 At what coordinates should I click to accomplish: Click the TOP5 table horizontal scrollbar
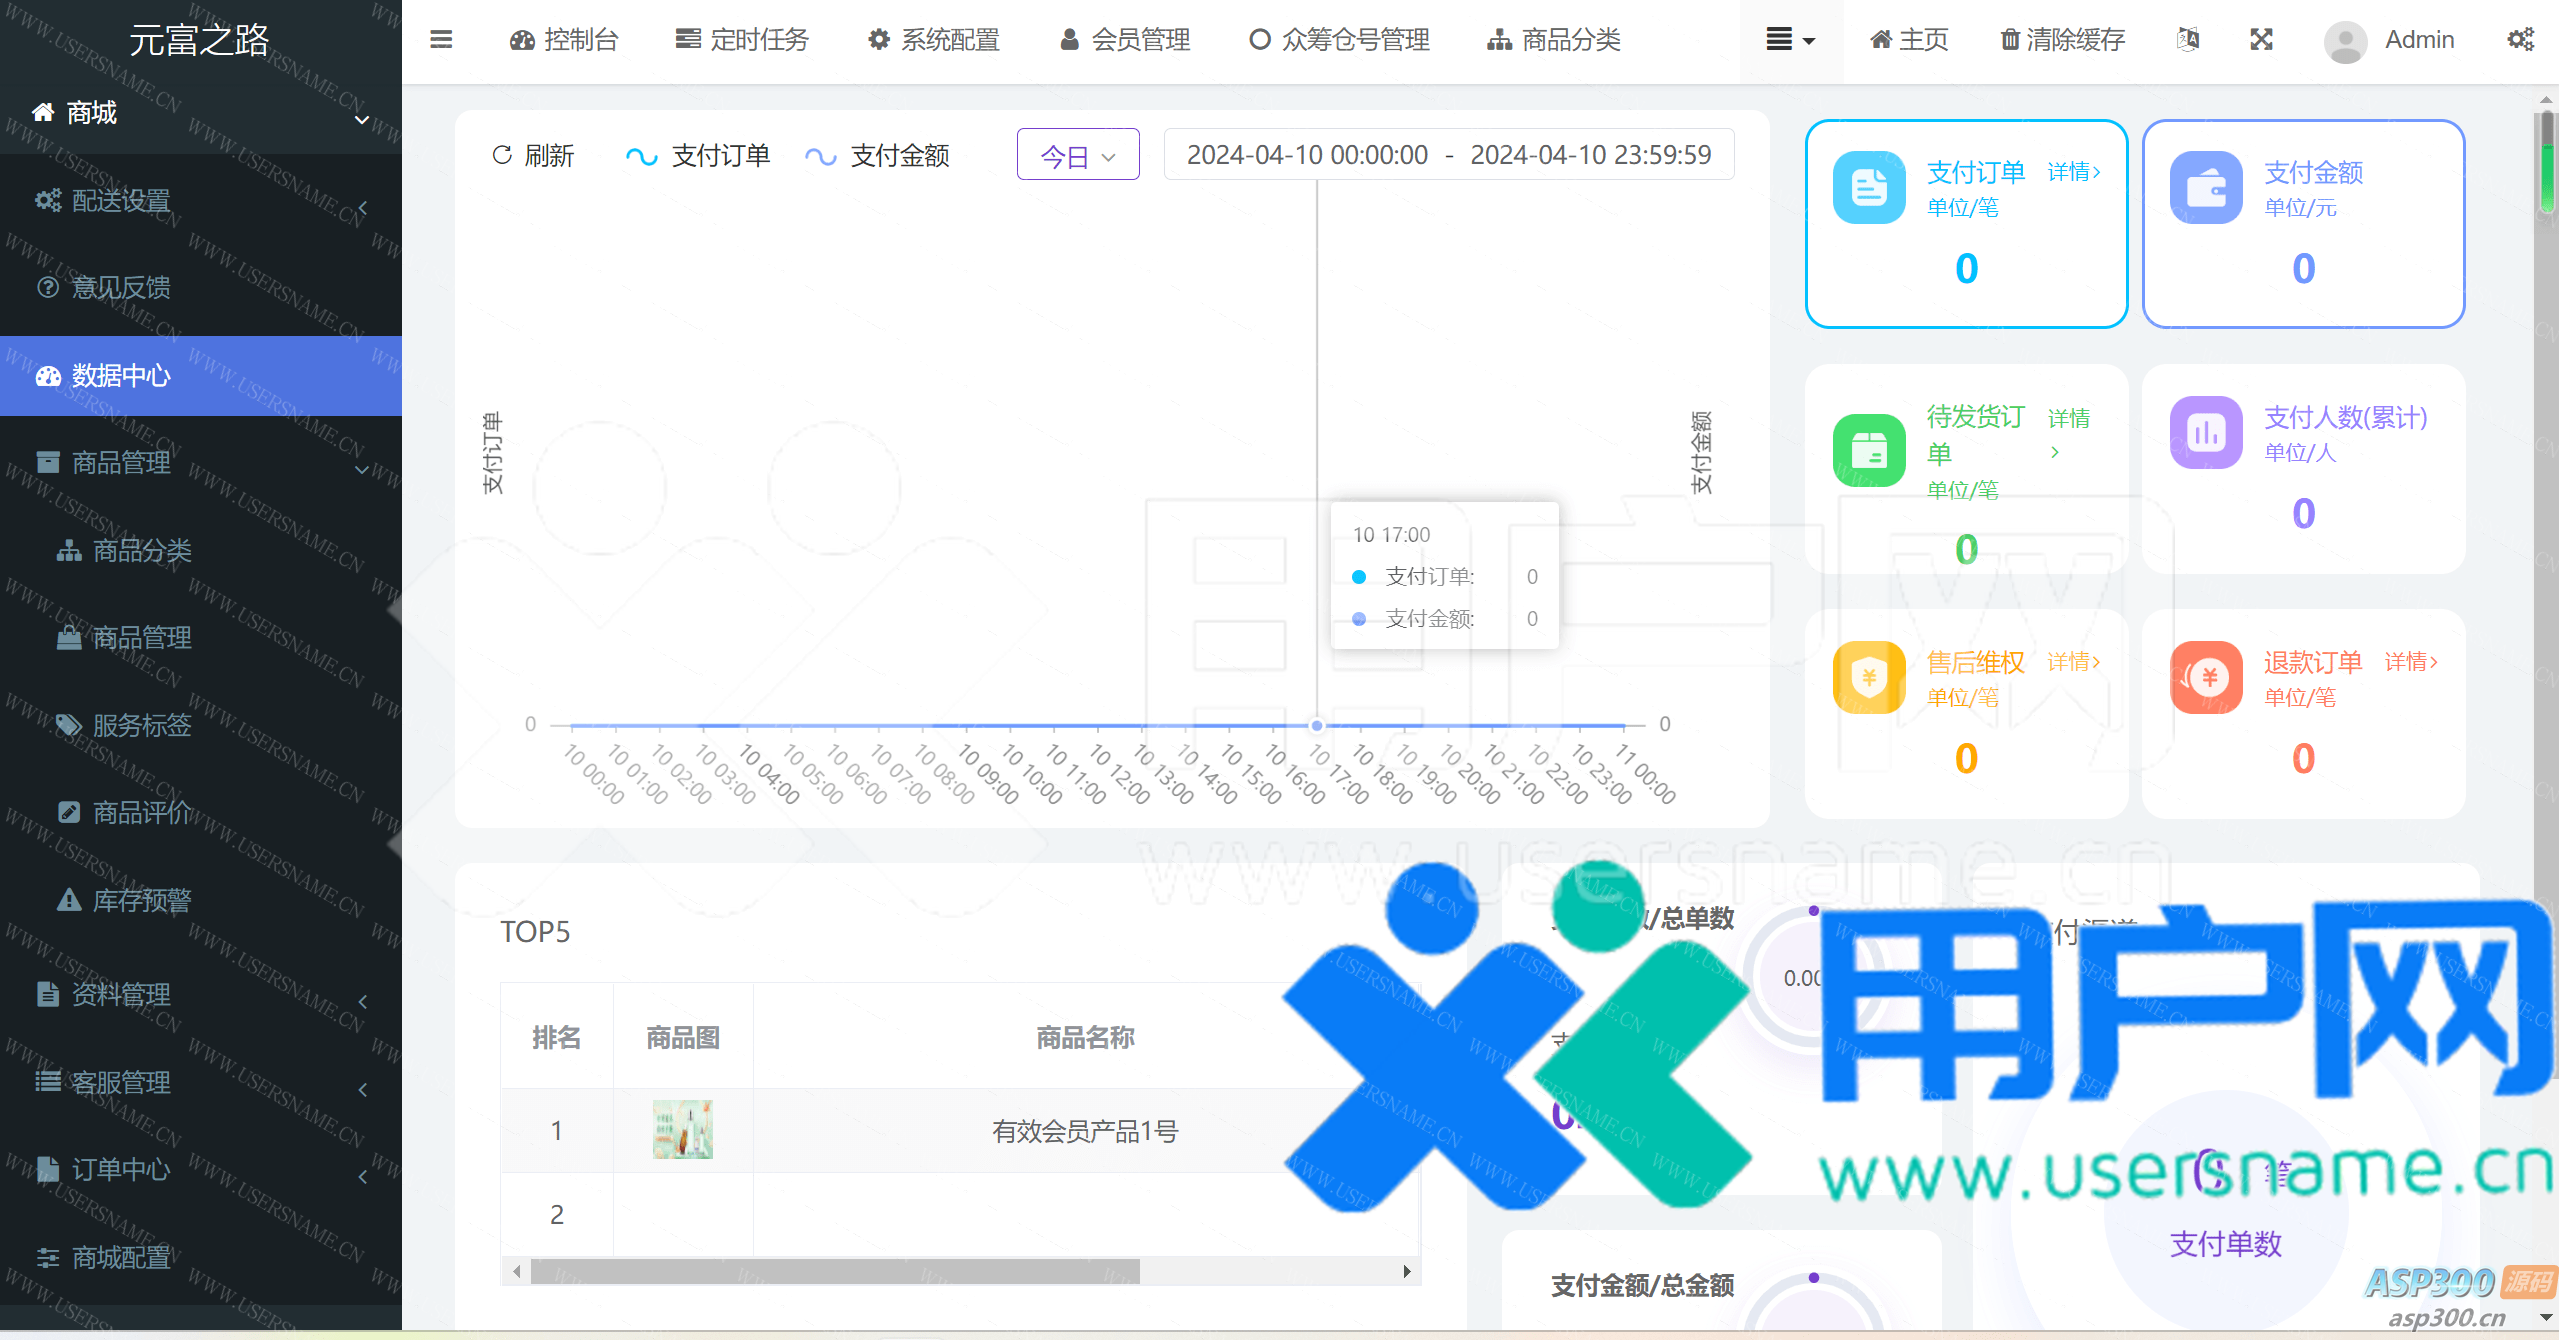point(834,1271)
